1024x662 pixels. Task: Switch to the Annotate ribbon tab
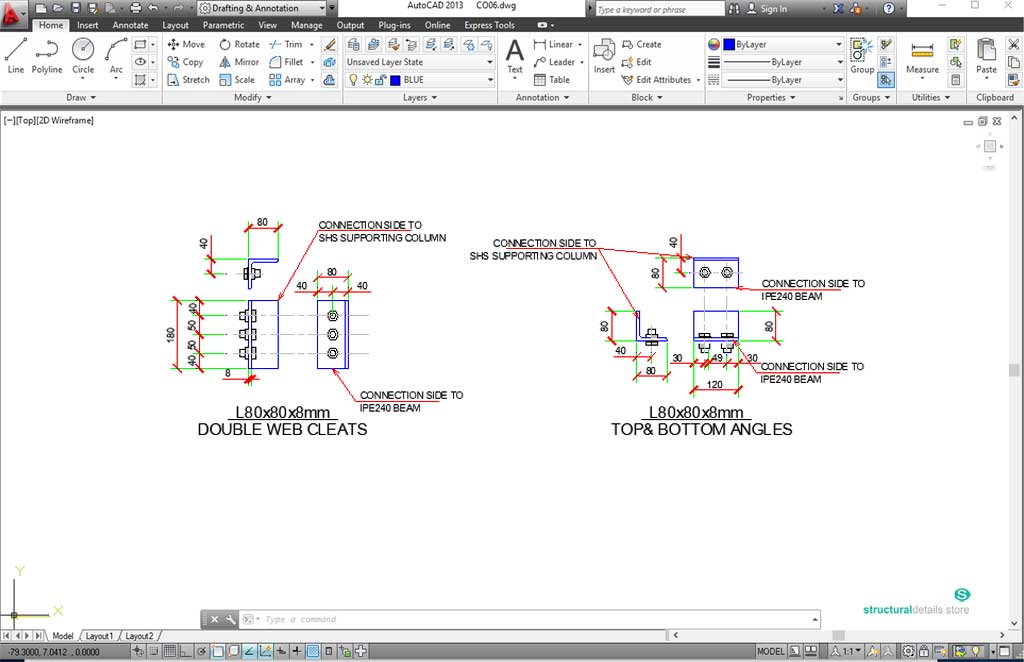pos(130,25)
